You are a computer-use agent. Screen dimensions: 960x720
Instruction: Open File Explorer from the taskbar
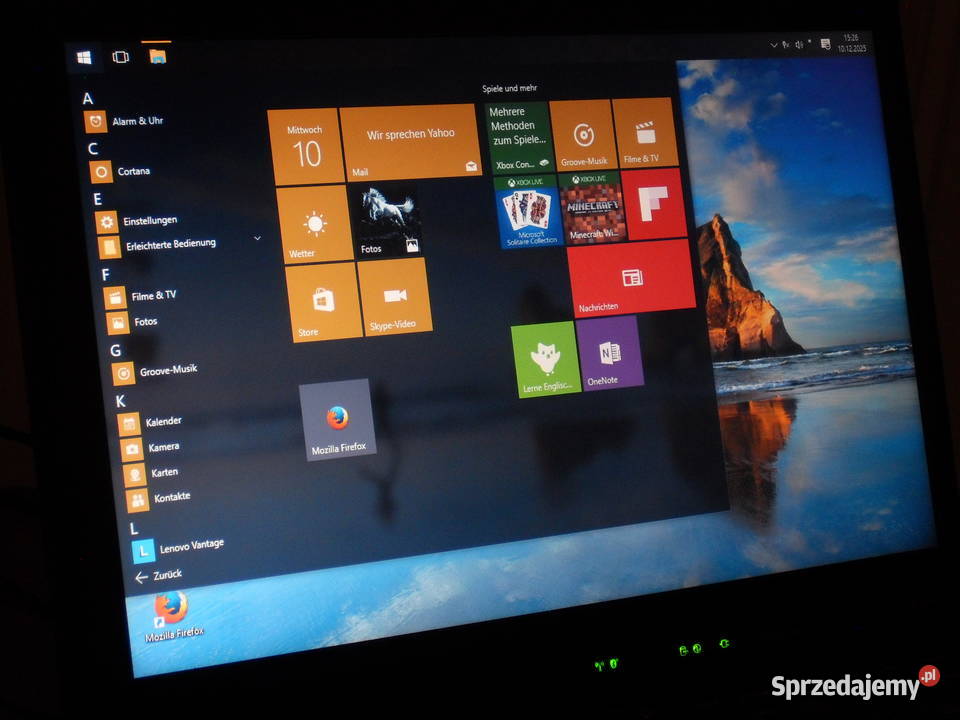tap(155, 58)
